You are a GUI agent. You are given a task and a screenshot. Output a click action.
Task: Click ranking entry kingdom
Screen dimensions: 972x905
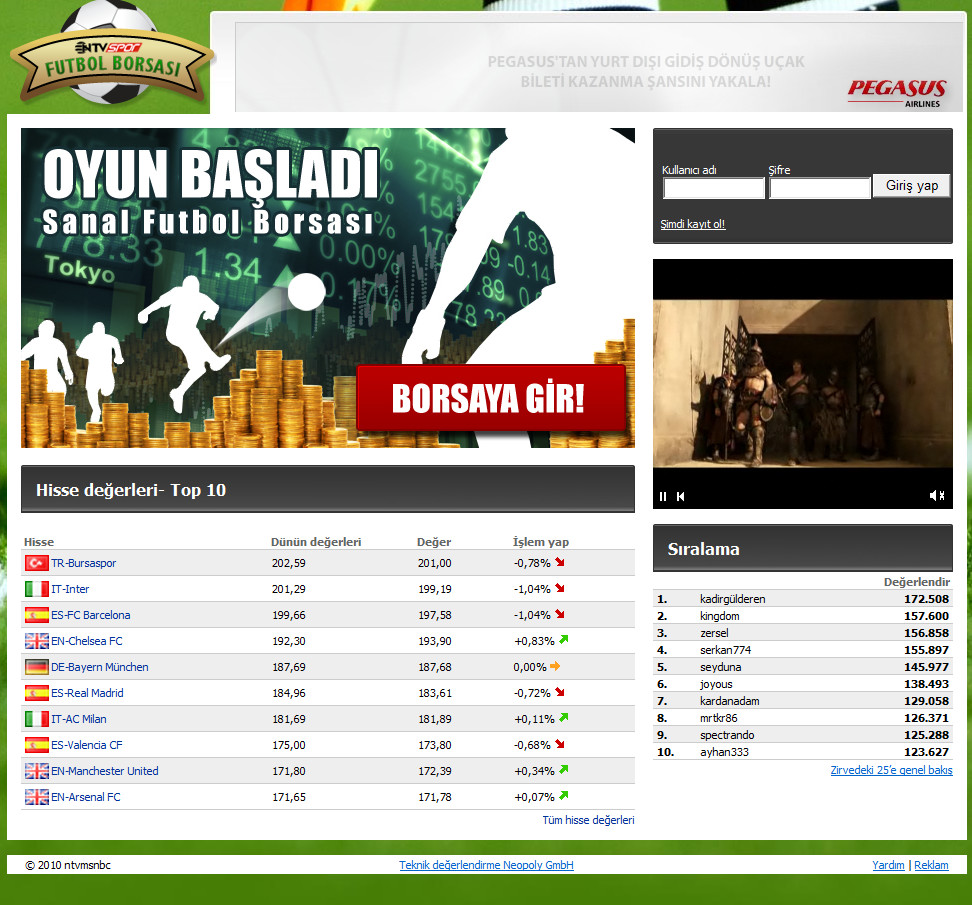click(x=720, y=616)
